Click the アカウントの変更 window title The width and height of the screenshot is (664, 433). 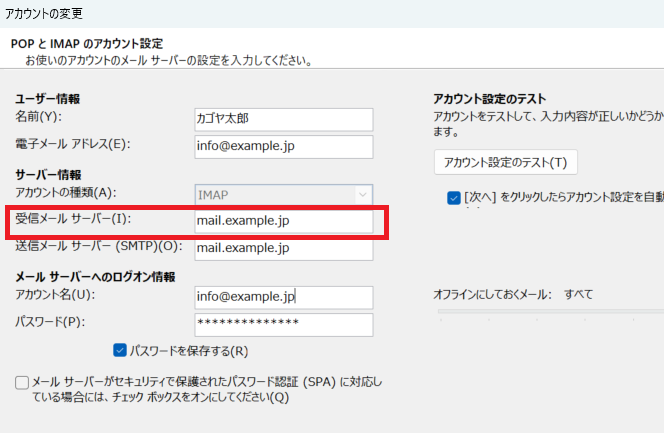tap(45, 14)
